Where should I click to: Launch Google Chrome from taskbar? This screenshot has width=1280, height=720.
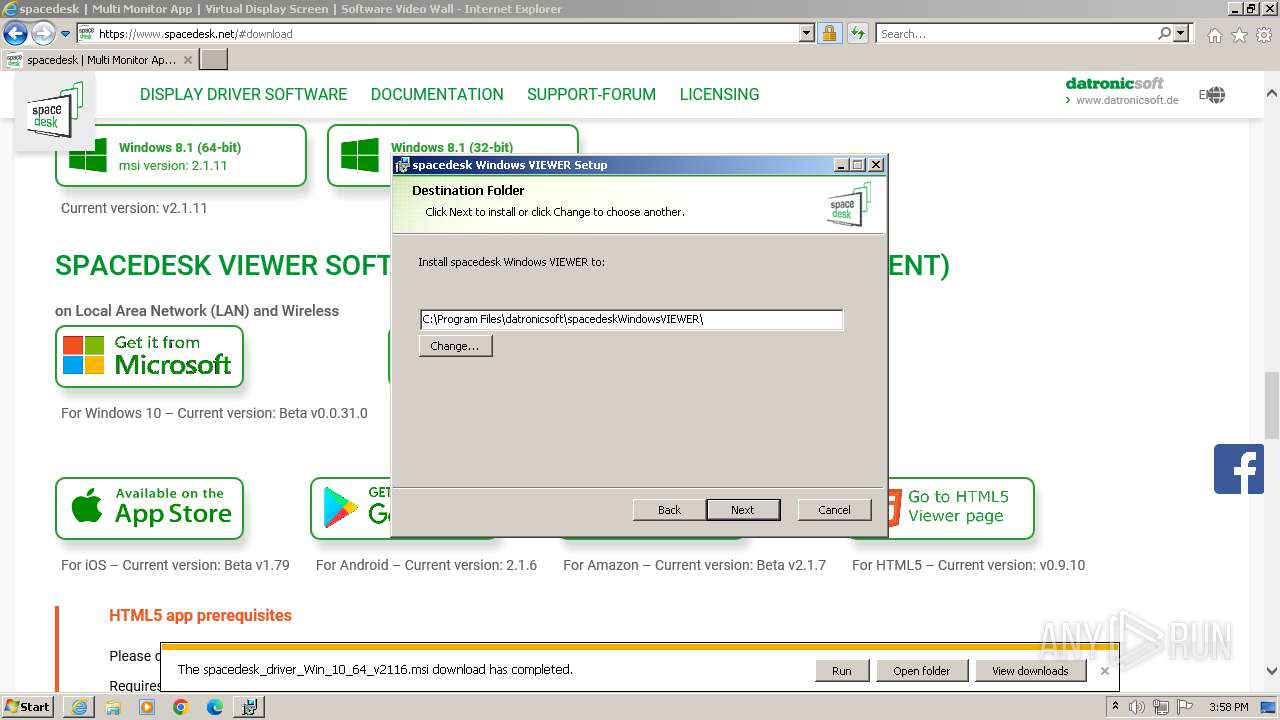pyautogui.click(x=181, y=707)
